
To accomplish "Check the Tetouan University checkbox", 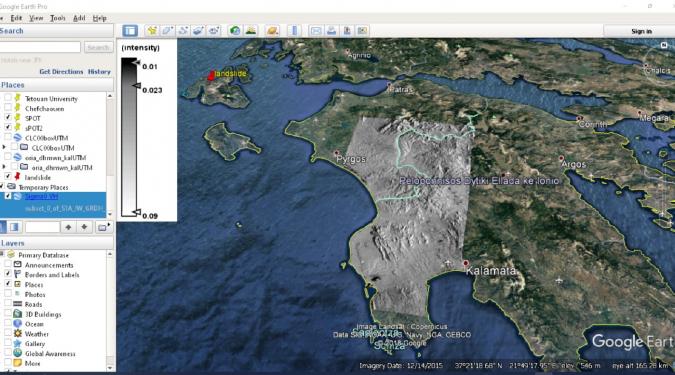I will pyautogui.click(x=8, y=98).
